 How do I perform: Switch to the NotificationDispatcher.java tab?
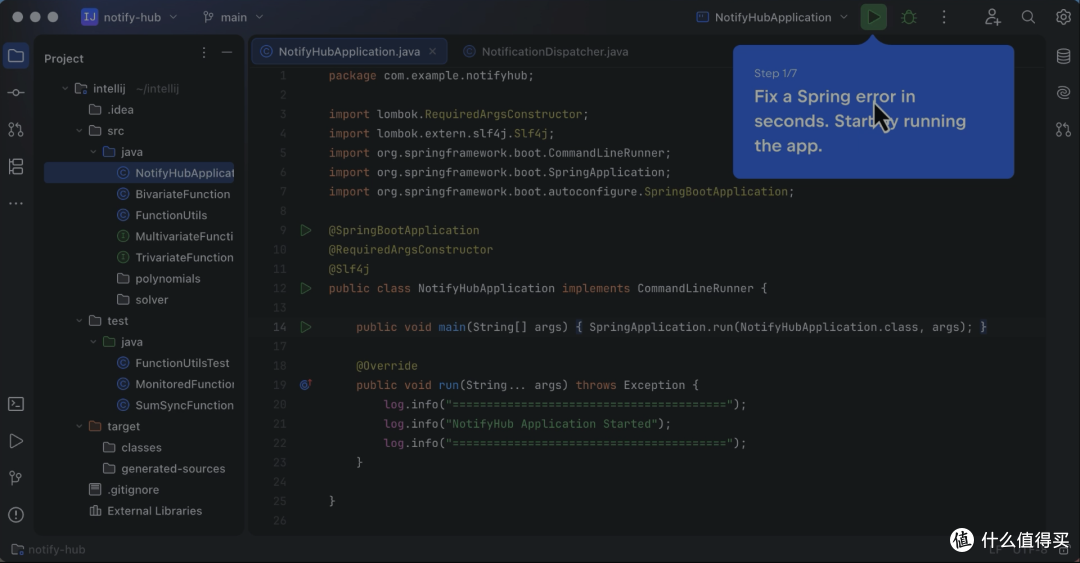tap(546, 52)
